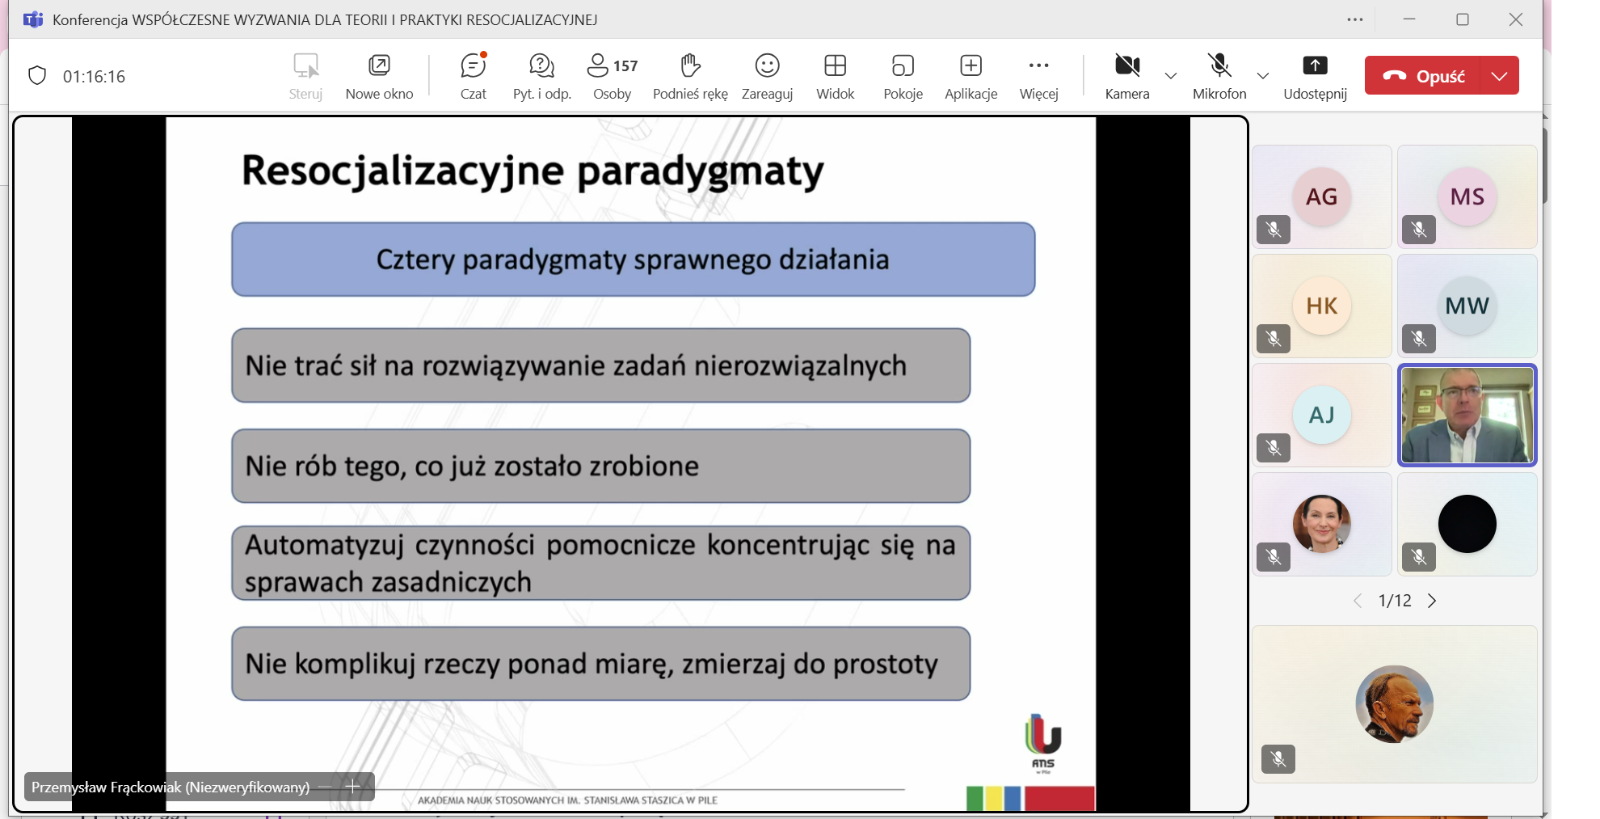Share content with Udostępnij
Viewport: 1600px width, 819px height.
(1315, 76)
